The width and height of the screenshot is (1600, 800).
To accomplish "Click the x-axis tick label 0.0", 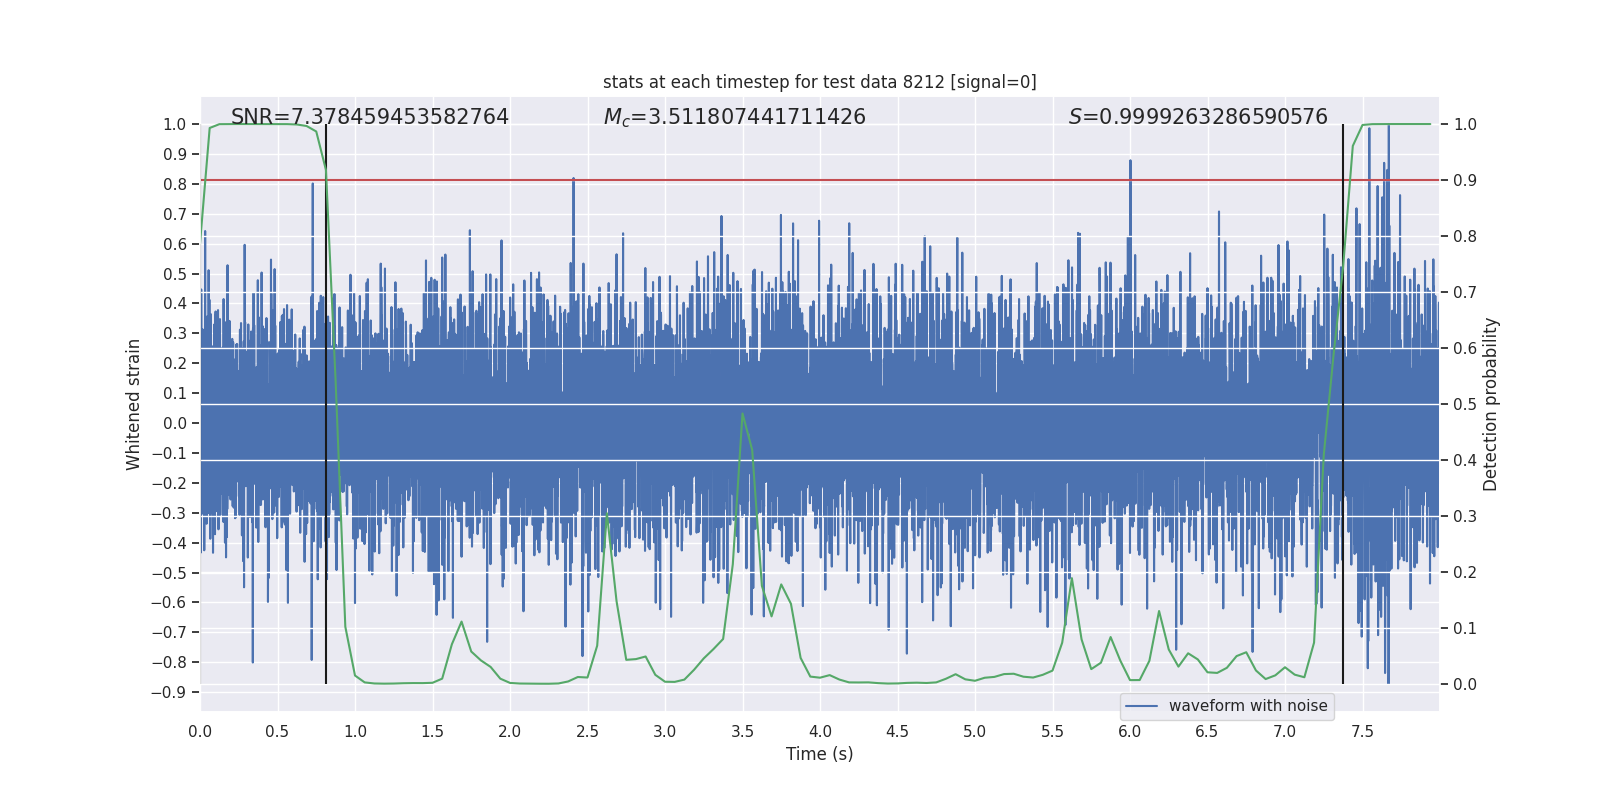I will click(x=200, y=731).
